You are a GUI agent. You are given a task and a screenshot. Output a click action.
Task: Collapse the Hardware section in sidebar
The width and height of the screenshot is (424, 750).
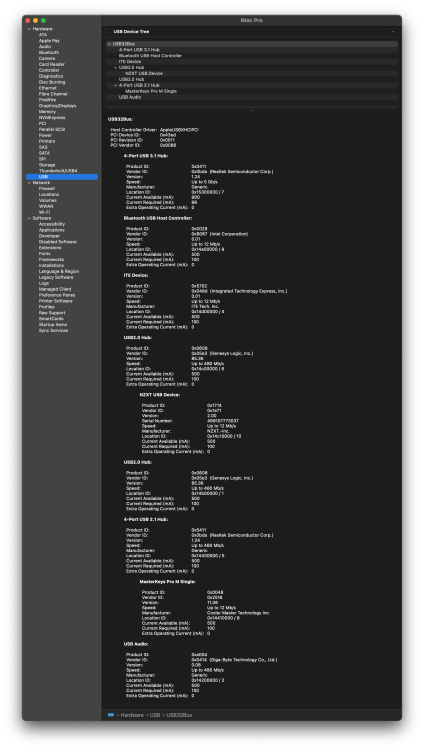pos(29,29)
